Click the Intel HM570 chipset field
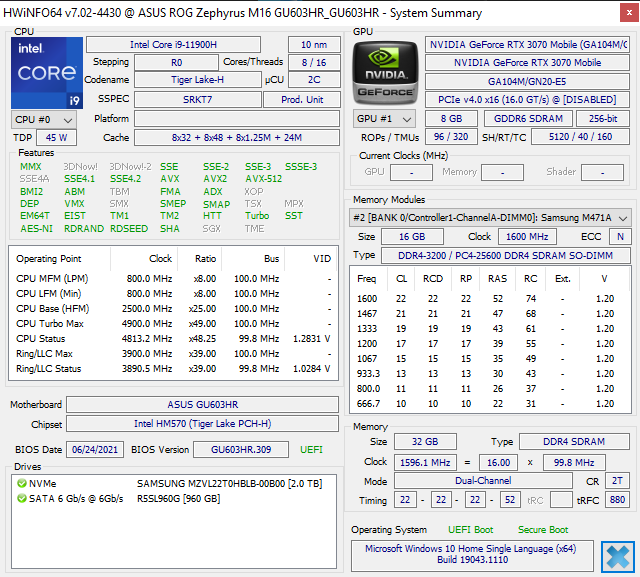 [202, 424]
